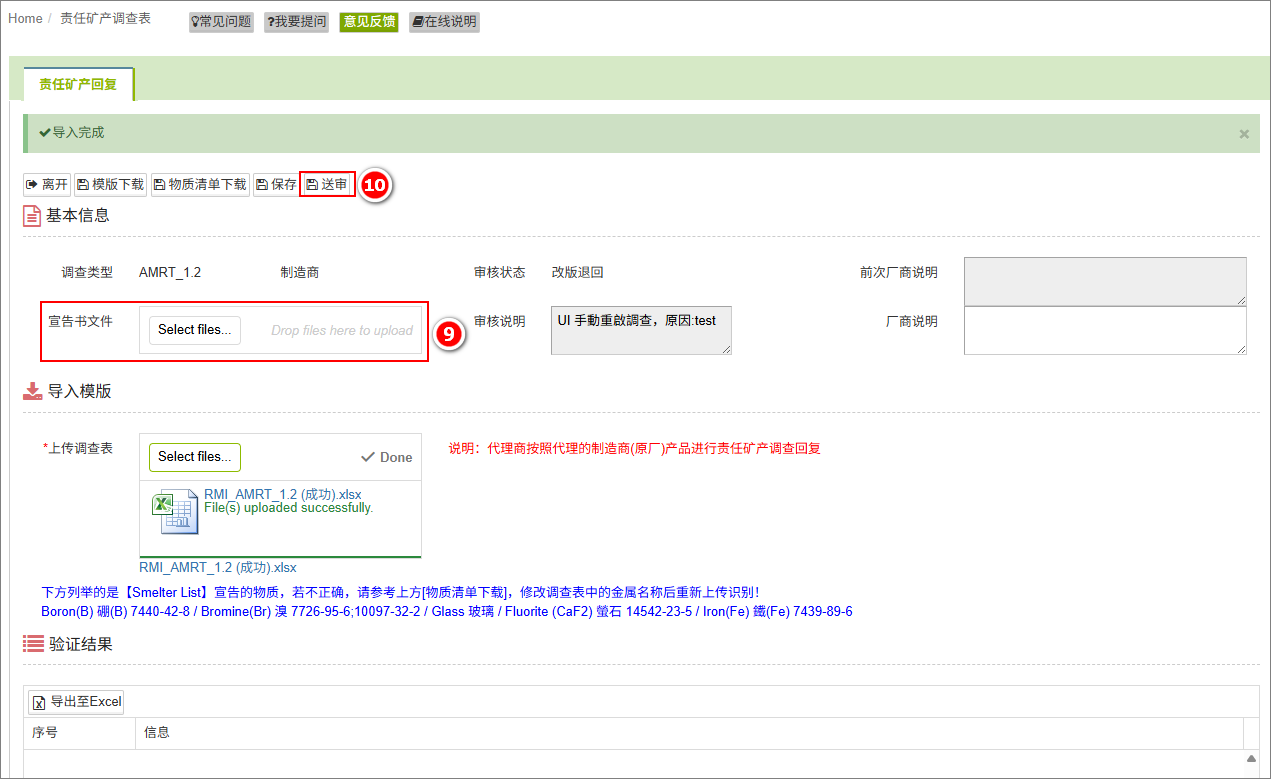
Task: Select the 责任矿产回复 tab
Action: (78, 85)
